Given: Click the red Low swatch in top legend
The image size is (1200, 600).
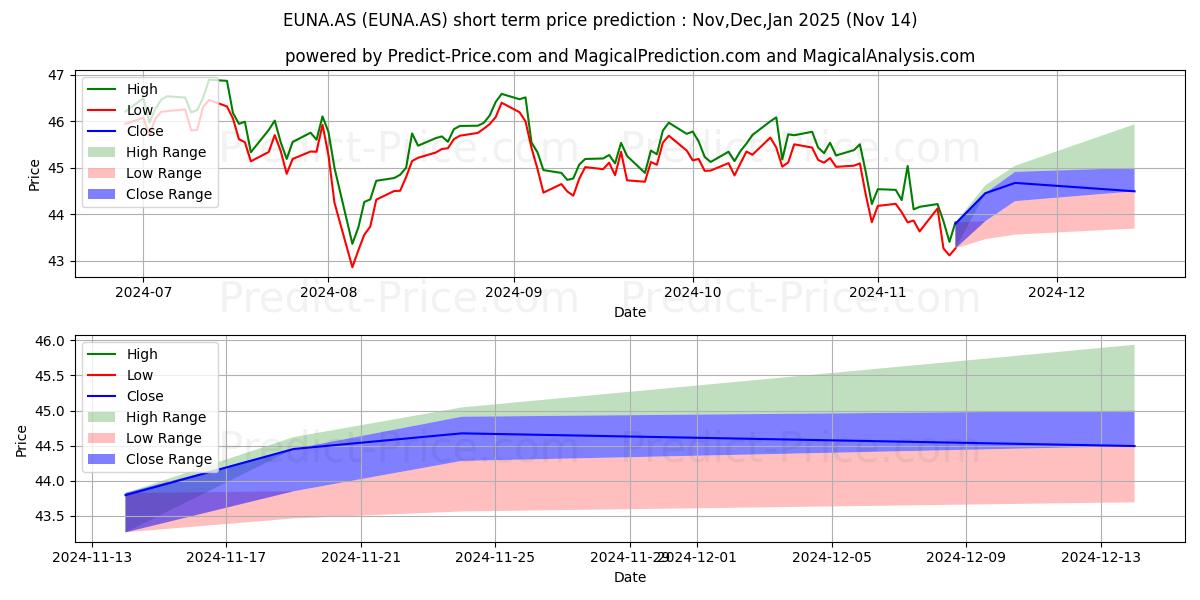Looking at the screenshot, I should 104,111.
